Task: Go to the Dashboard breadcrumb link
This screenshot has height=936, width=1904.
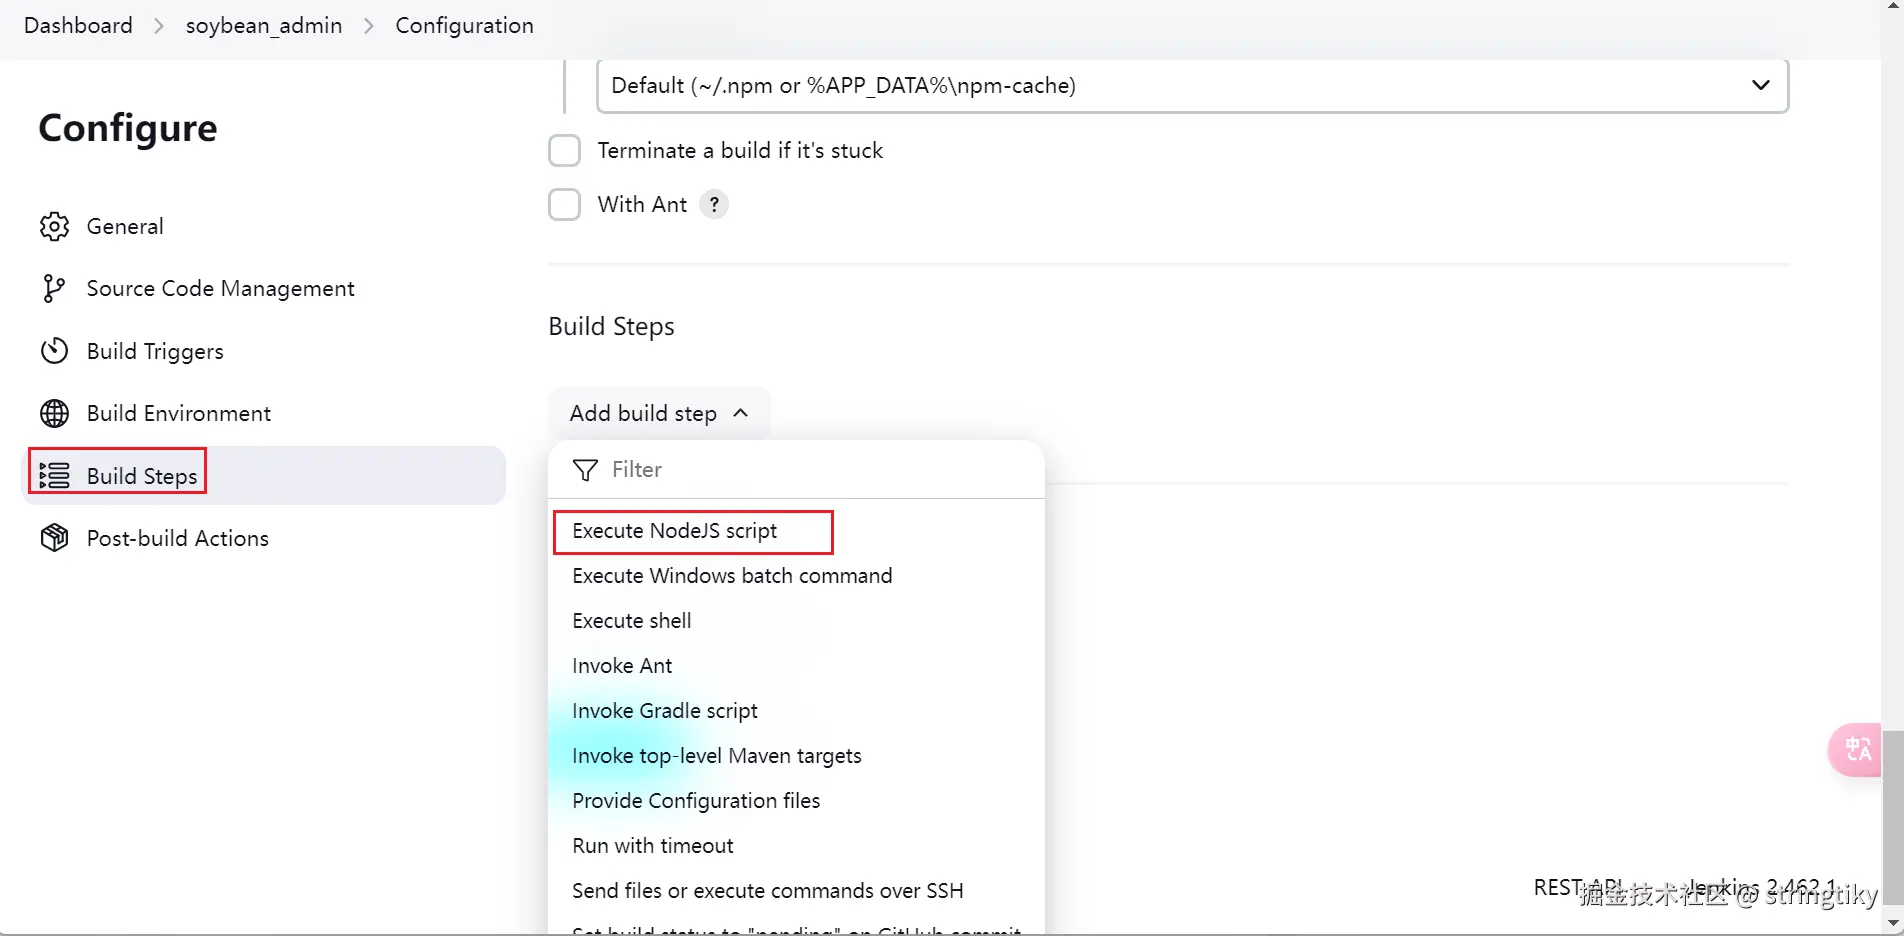Action: click(x=78, y=26)
